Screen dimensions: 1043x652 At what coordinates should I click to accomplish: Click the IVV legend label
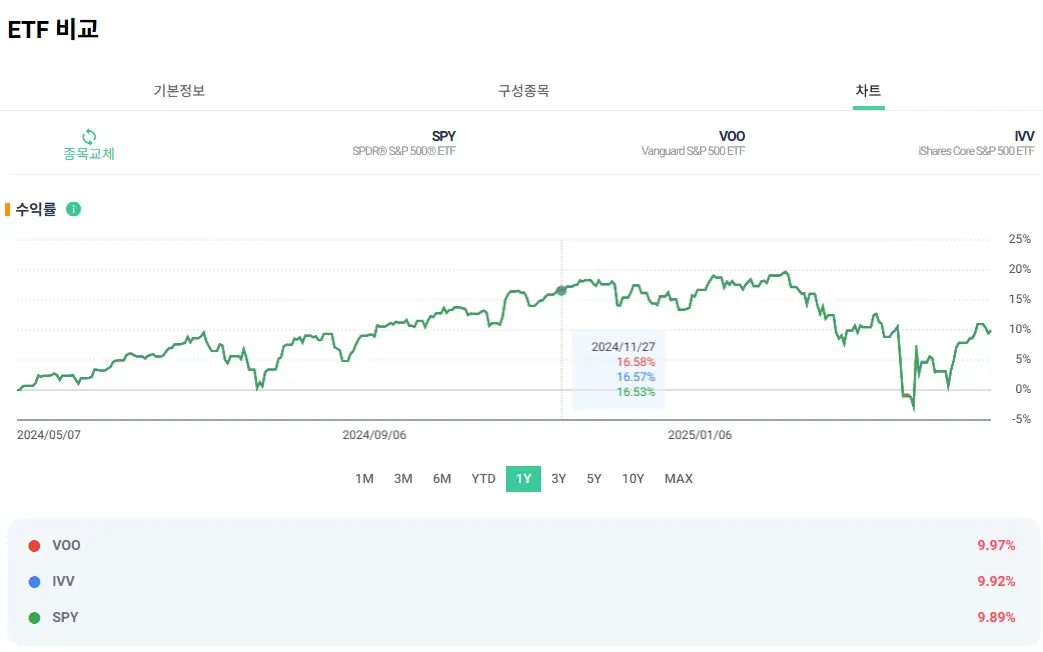tap(63, 581)
